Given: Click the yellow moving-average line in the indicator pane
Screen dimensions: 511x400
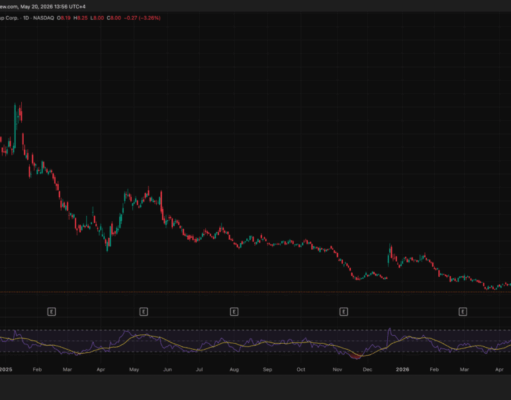Looking at the screenshot, I should [143, 335].
